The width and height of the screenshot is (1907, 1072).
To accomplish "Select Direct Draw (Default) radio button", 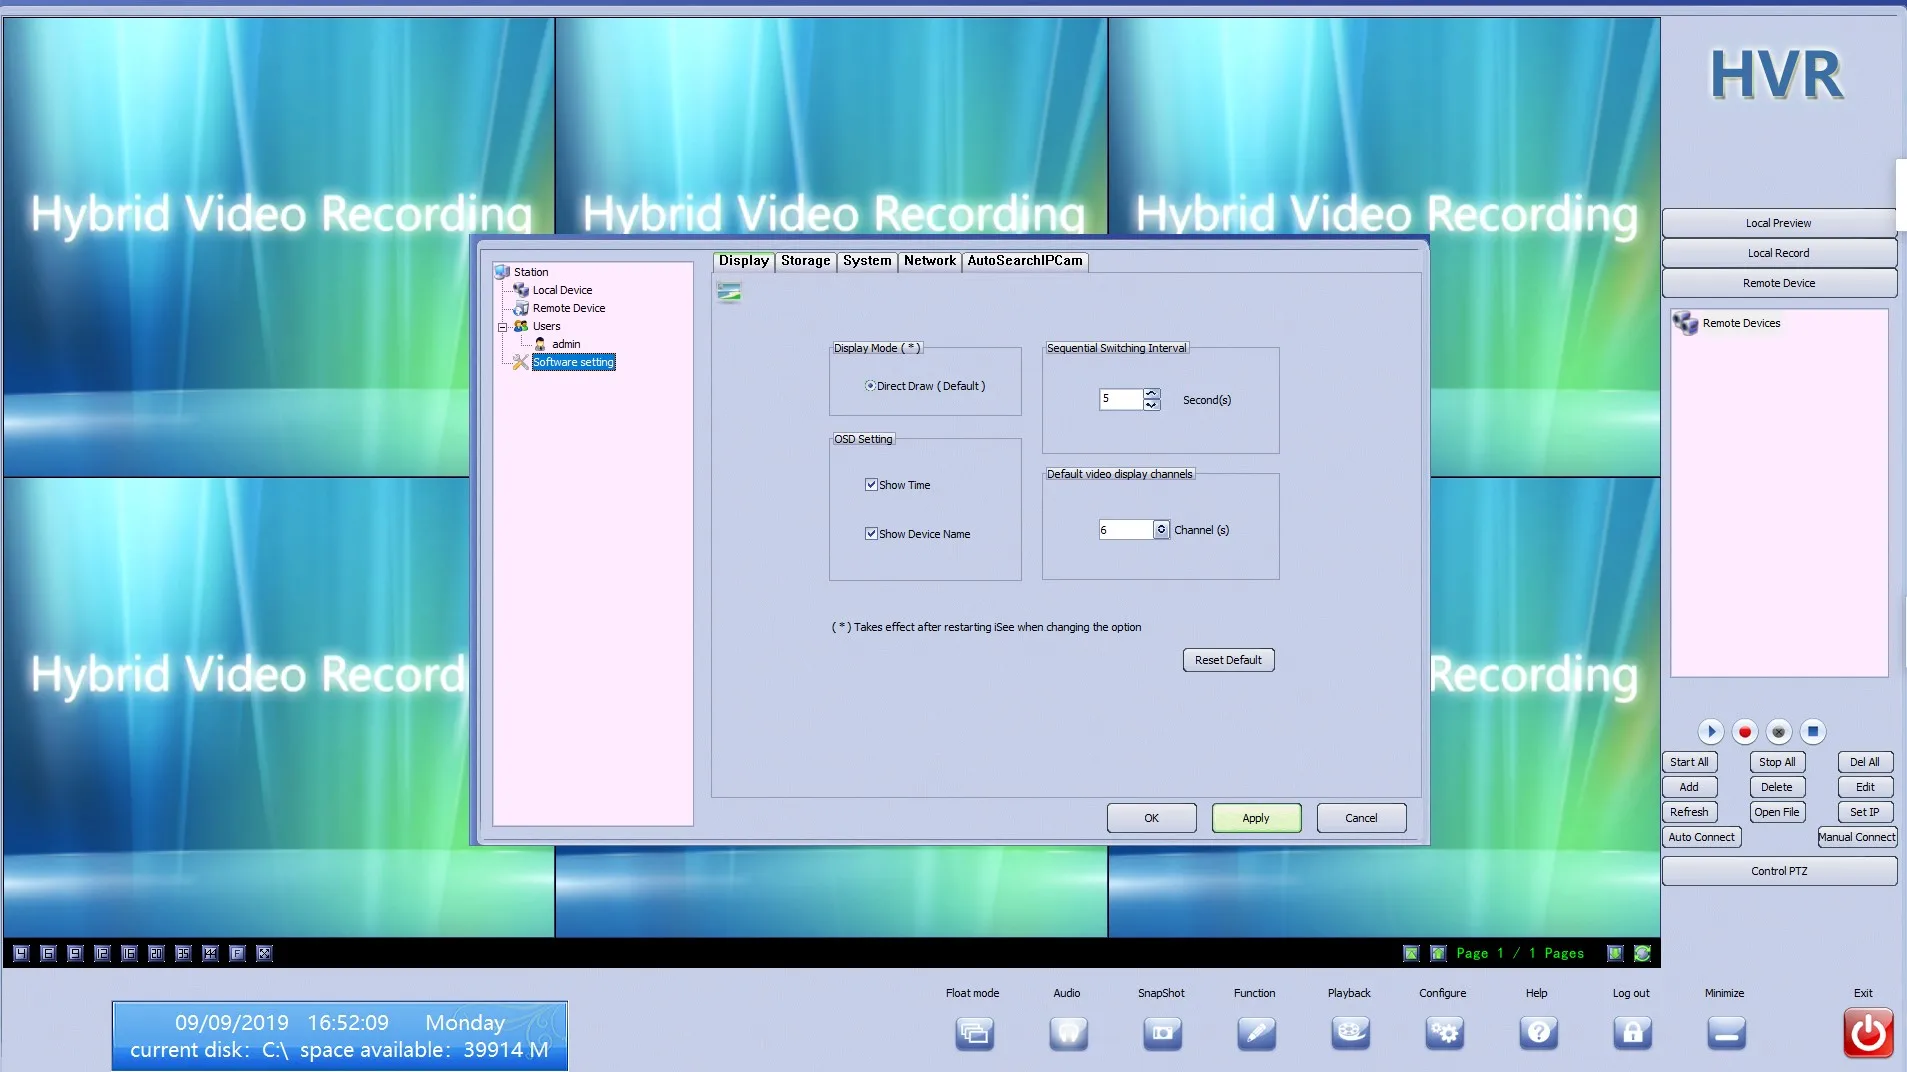I will (x=870, y=386).
